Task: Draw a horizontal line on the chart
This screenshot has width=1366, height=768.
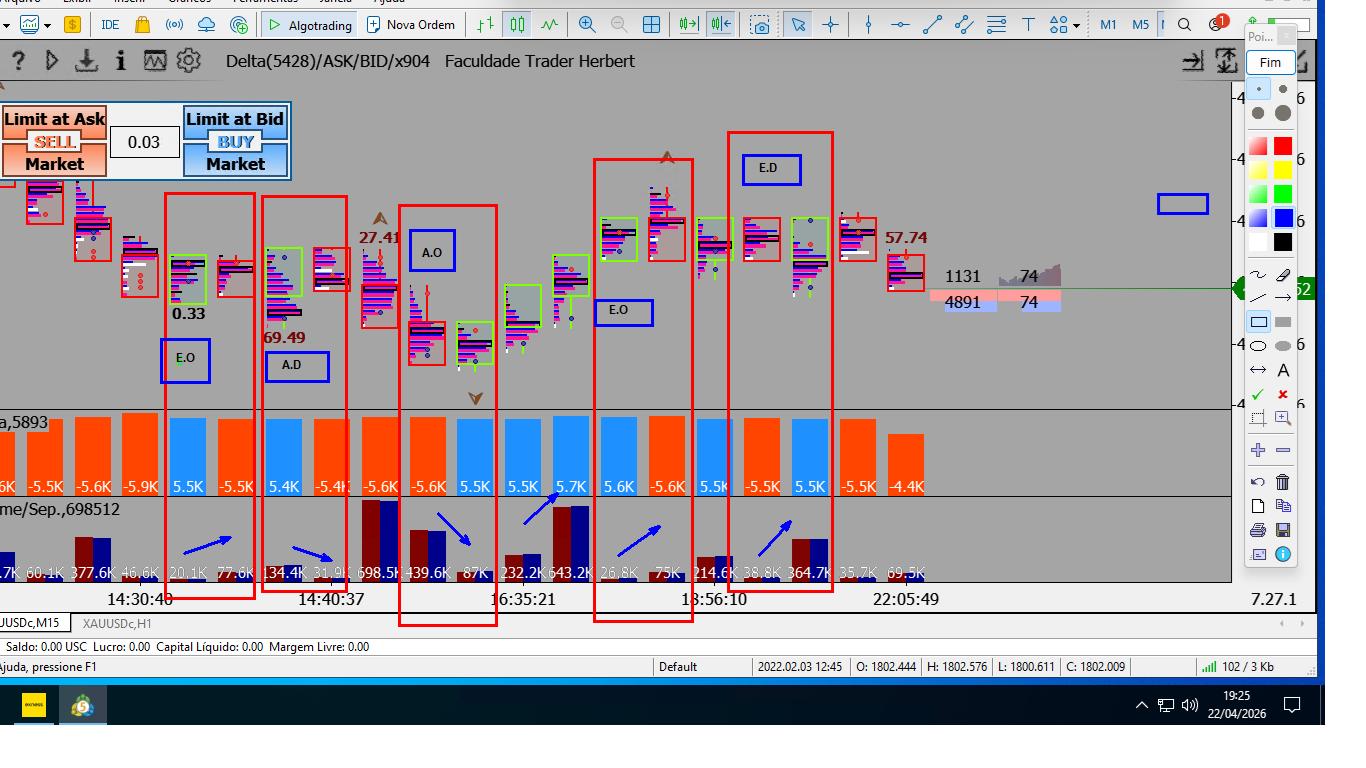Action: tap(900, 25)
